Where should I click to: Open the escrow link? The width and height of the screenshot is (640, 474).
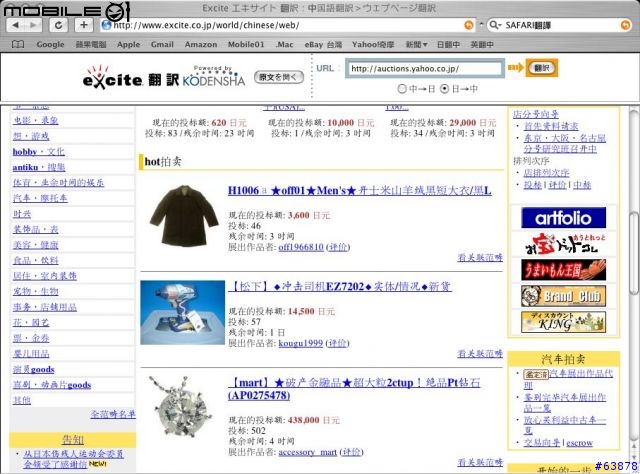[x=579, y=443]
